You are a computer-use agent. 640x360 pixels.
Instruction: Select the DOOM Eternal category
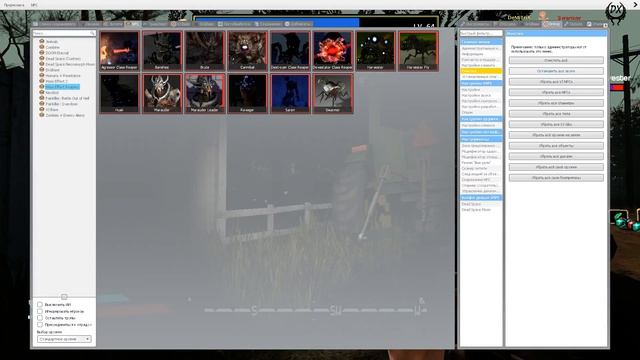pos(57,53)
